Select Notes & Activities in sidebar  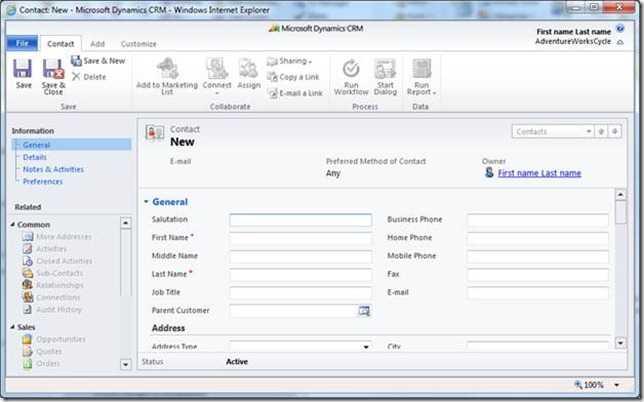point(53,169)
